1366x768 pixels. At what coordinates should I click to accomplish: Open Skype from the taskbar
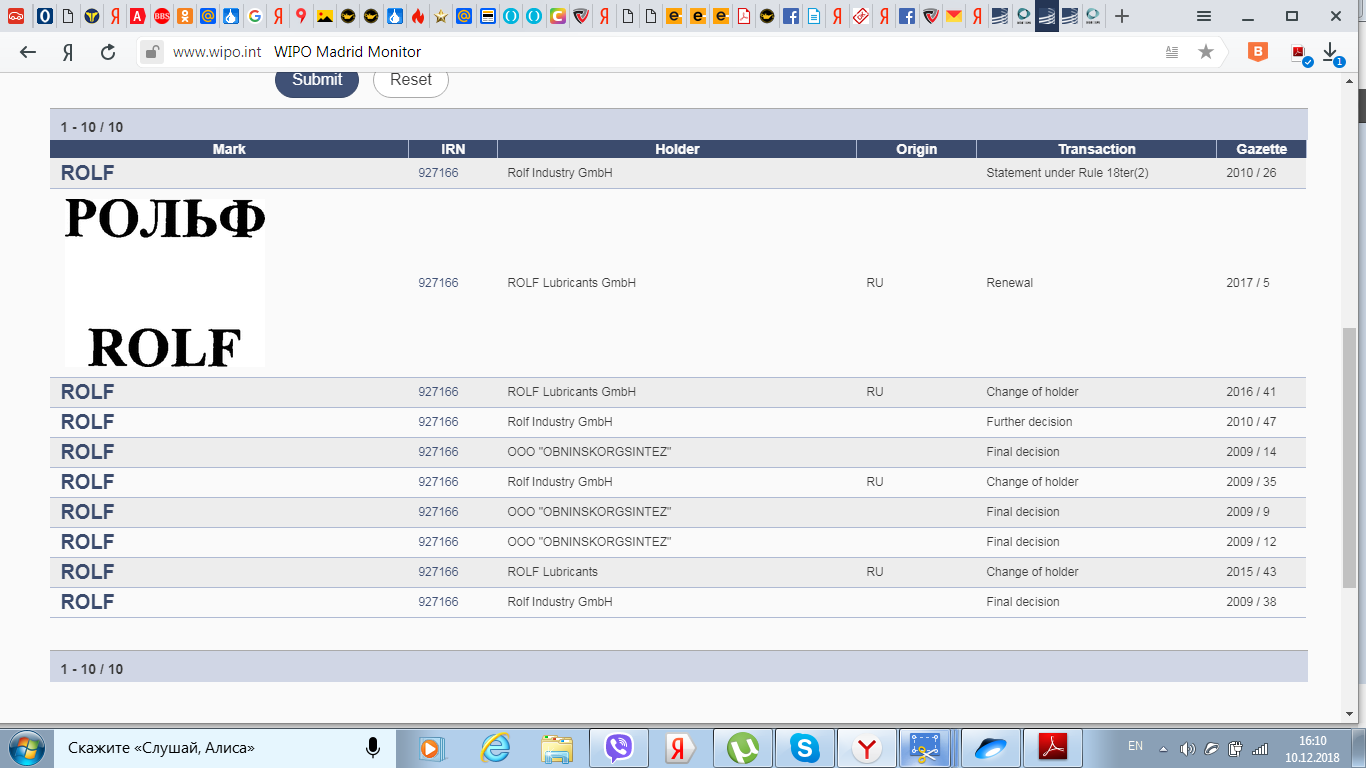805,748
